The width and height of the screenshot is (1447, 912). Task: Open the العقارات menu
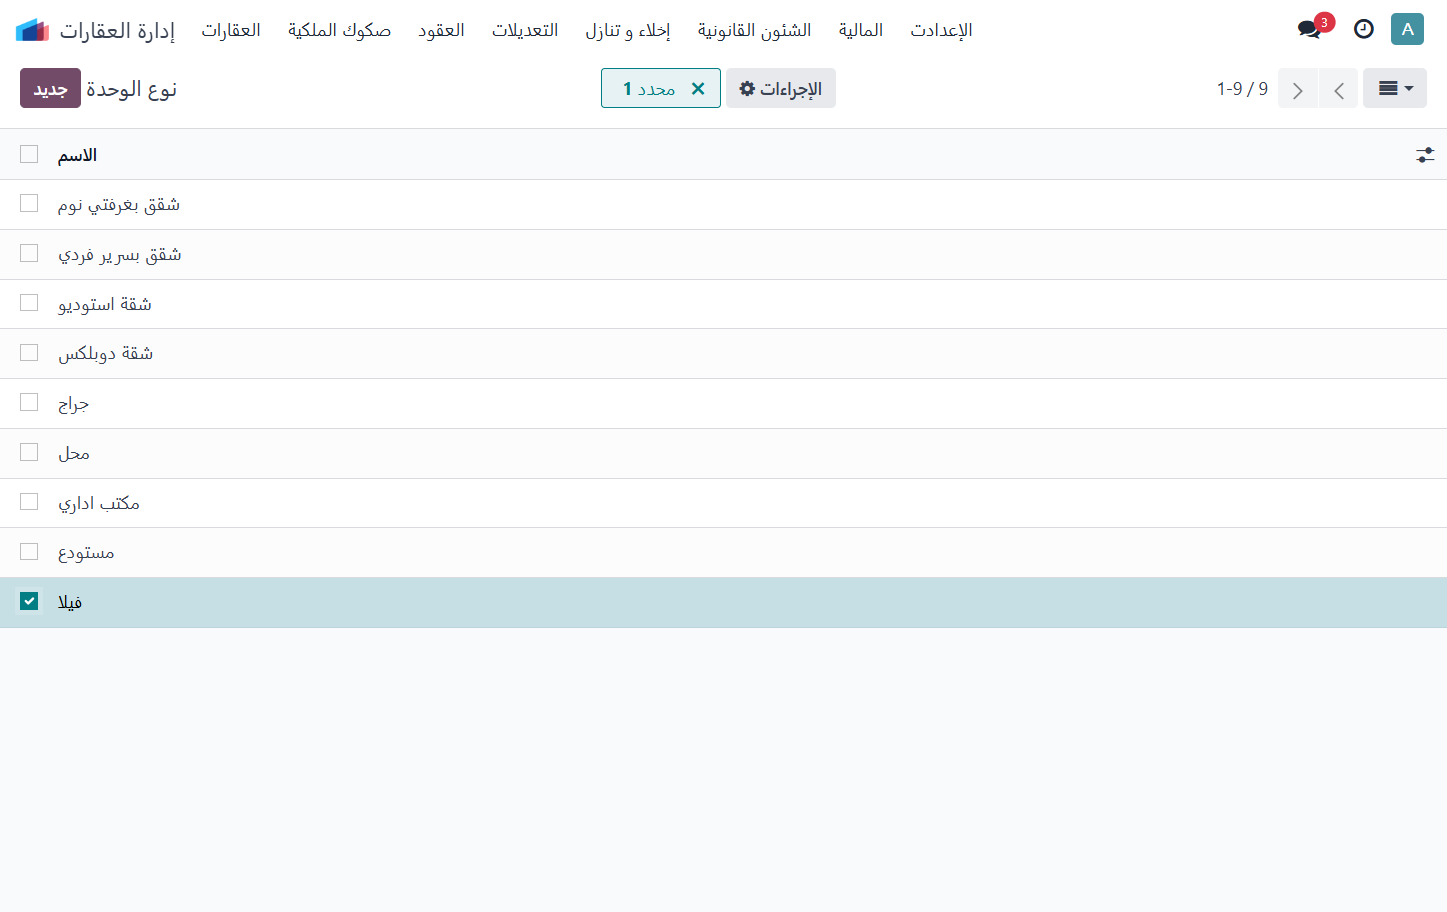(x=231, y=30)
